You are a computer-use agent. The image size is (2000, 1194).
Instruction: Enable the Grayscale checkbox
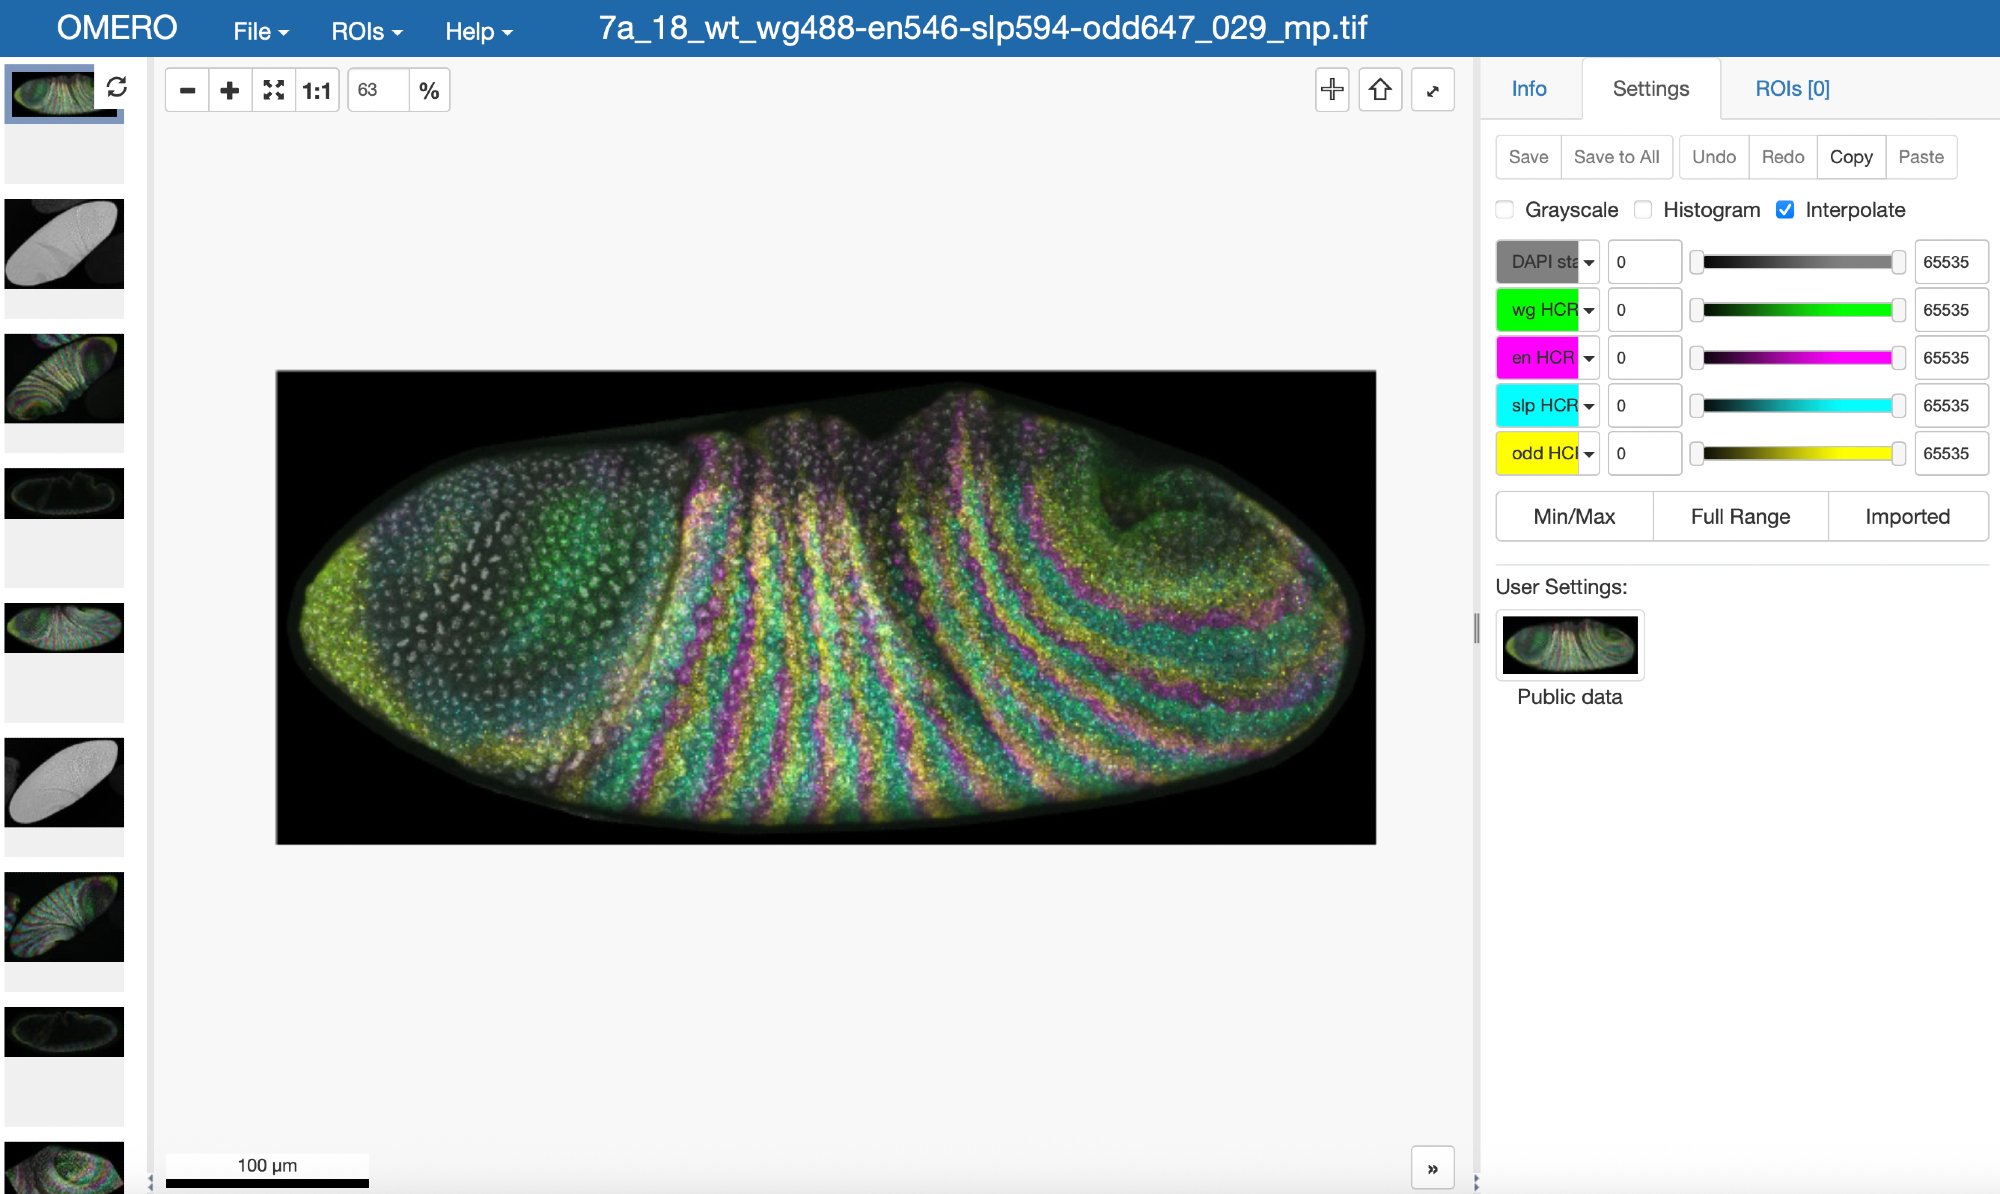click(x=1505, y=210)
